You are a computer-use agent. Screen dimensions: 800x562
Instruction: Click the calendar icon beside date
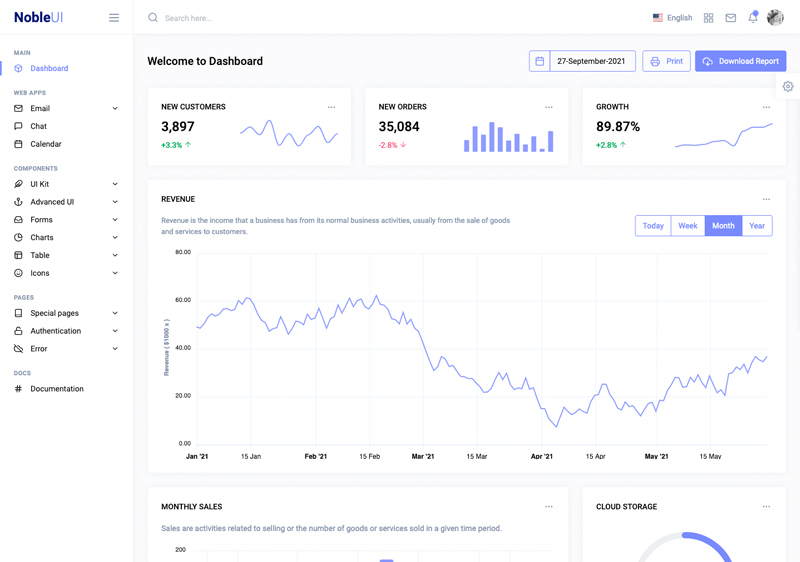tap(540, 61)
